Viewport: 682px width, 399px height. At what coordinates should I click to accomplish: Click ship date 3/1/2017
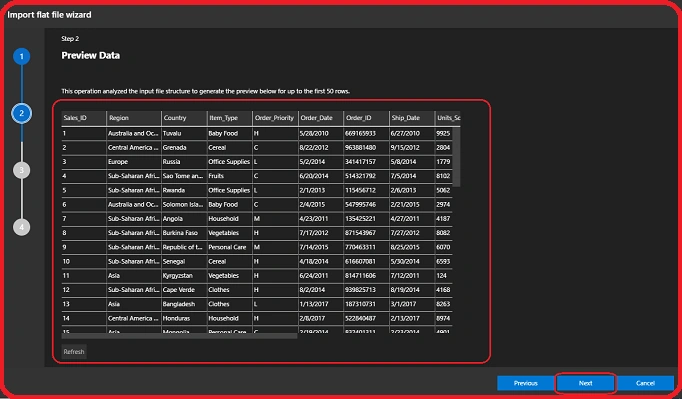412,304
